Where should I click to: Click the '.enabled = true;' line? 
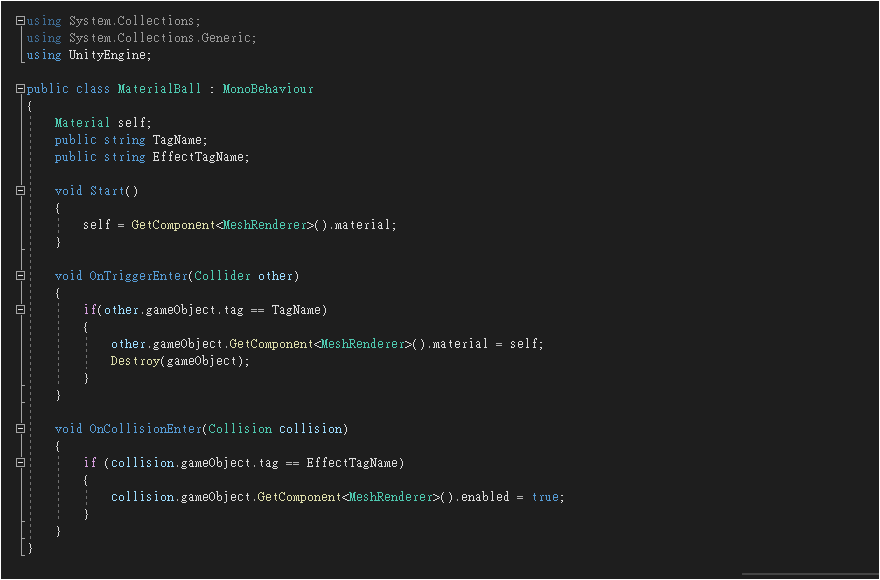click(x=338, y=497)
